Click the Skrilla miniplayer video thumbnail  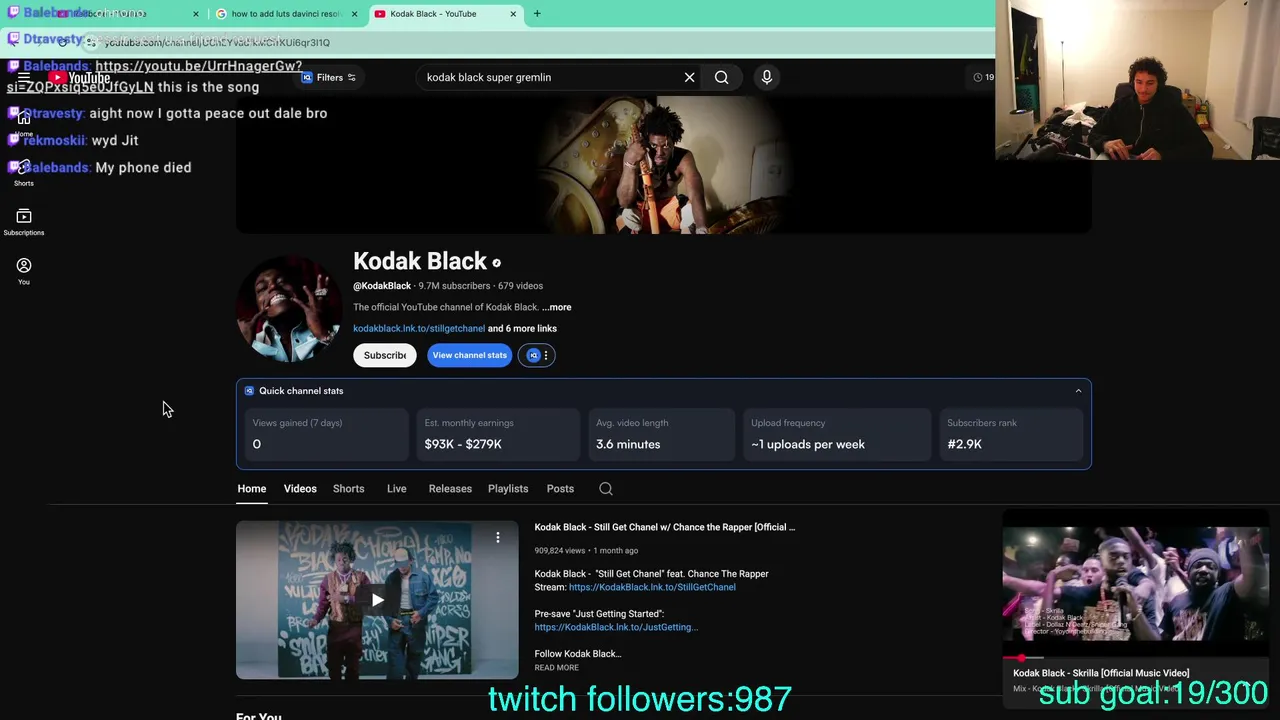tap(1136, 584)
